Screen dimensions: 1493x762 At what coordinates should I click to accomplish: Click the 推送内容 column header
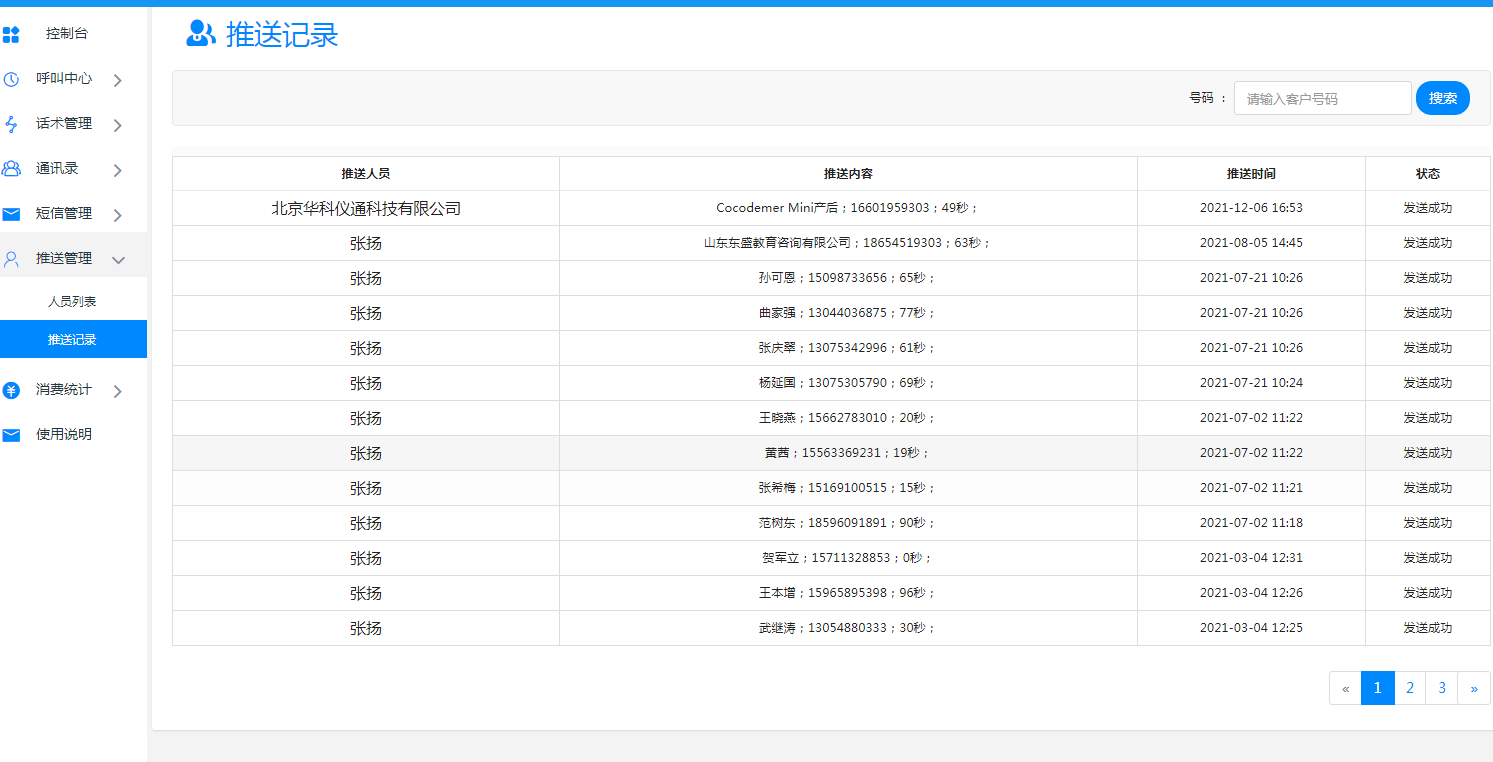[848, 174]
